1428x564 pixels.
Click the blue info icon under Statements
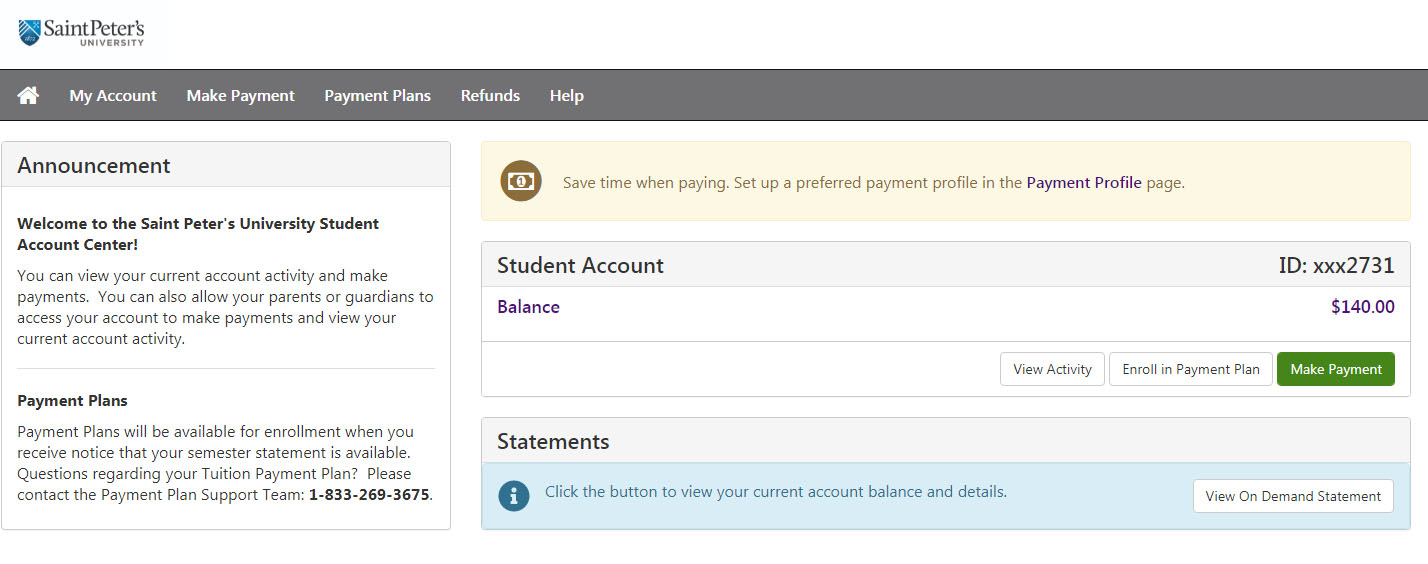click(x=514, y=495)
